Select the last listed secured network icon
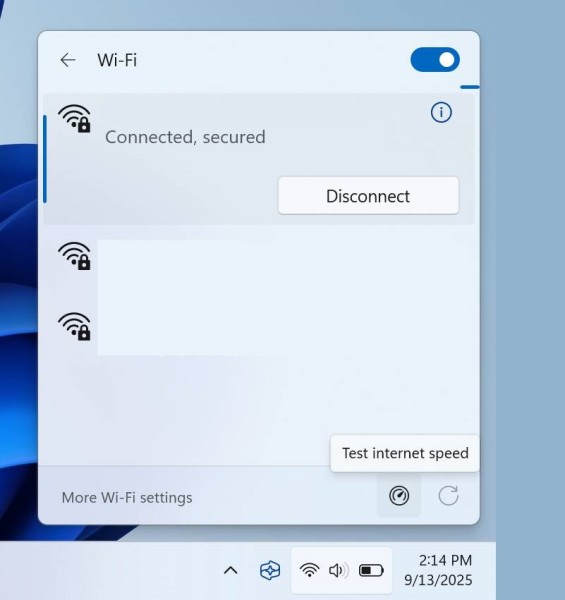The width and height of the screenshot is (565, 600). tap(75, 326)
